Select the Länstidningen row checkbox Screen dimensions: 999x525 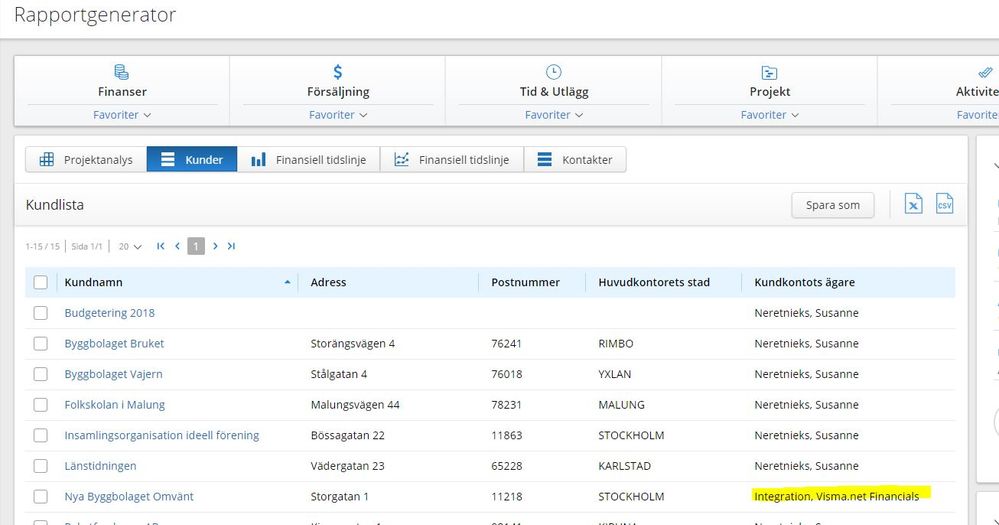[x=41, y=466]
